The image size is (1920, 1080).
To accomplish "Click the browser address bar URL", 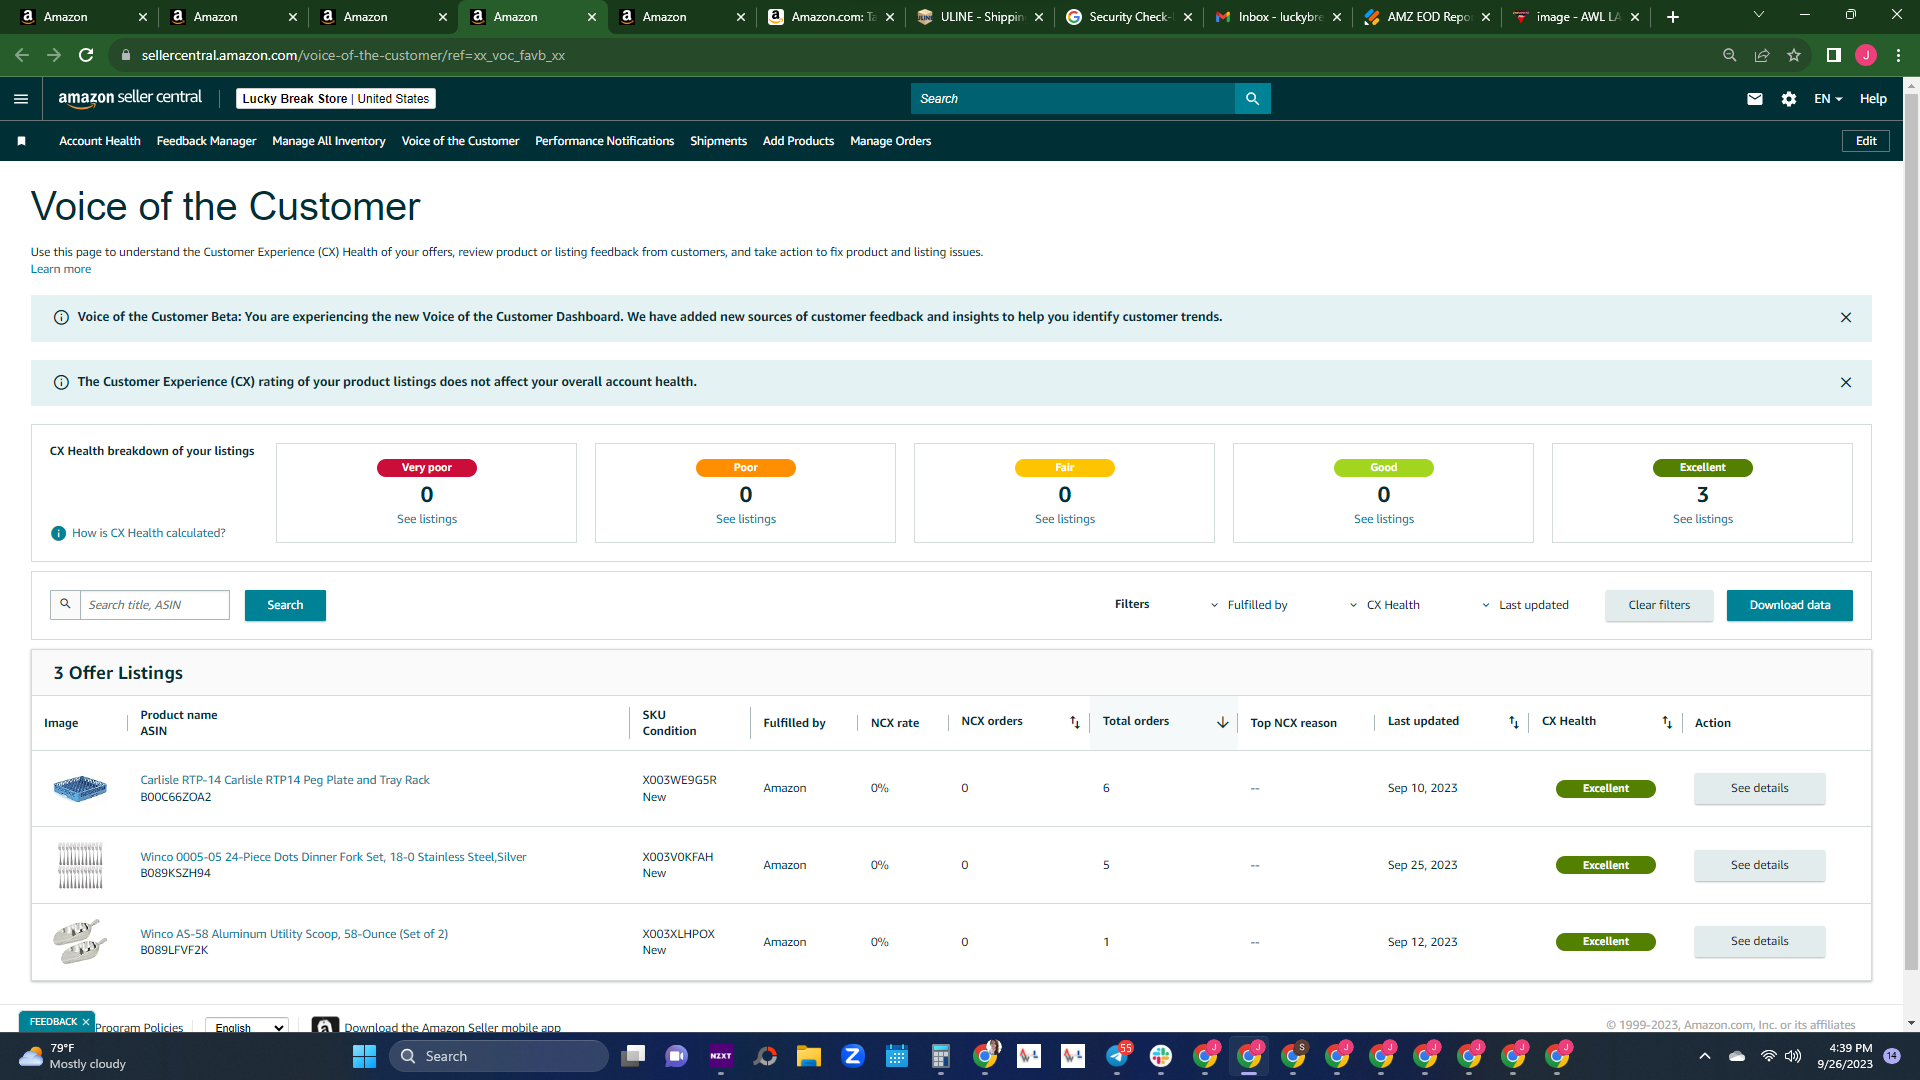I will [x=354, y=55].
